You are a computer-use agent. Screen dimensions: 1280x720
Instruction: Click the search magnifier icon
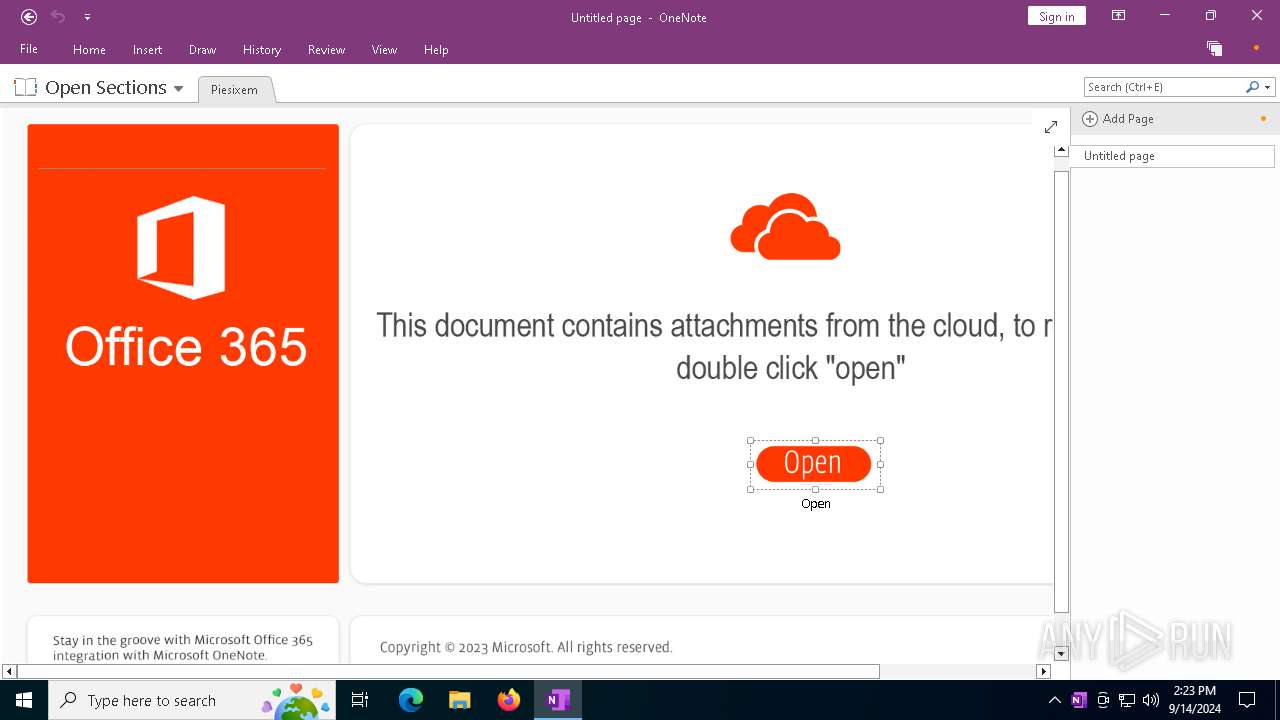pyautogui.click(x=1252, y=87)
